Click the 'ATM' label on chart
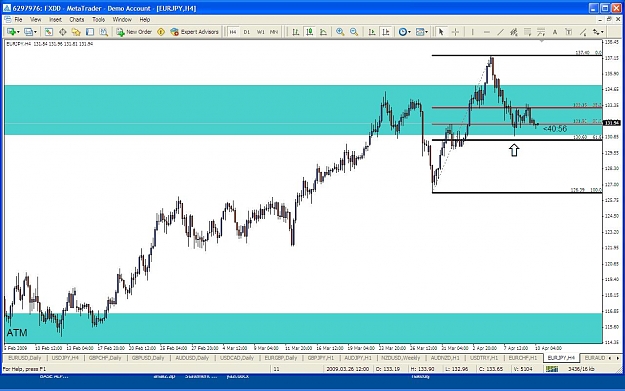 click(x=17, y=333)
